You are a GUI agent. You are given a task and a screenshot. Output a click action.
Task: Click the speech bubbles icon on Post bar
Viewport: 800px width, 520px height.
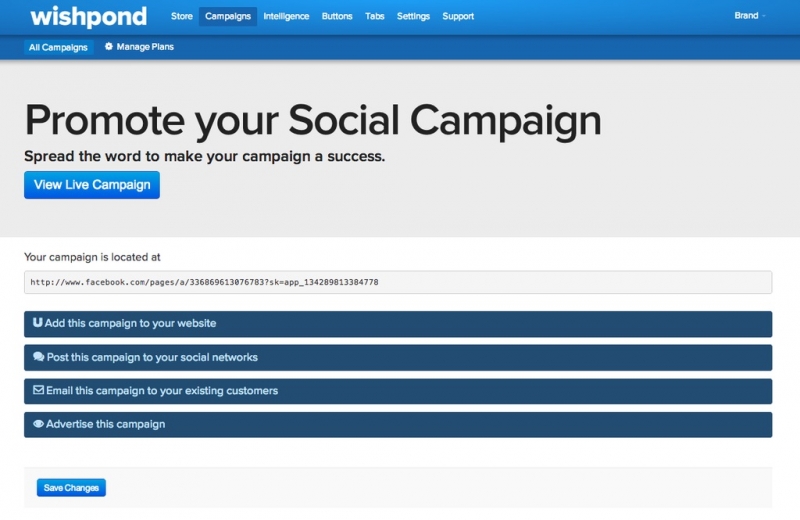38,357
